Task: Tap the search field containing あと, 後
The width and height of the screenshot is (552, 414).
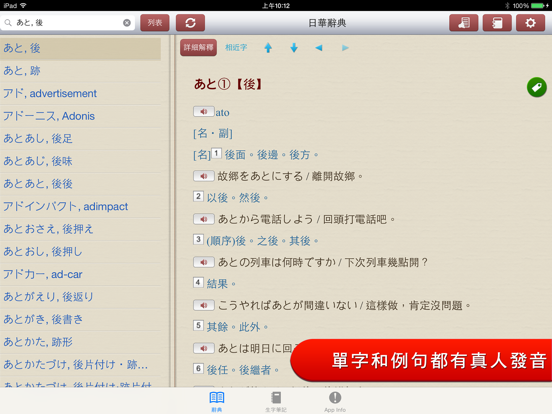Action: point(67,23)
